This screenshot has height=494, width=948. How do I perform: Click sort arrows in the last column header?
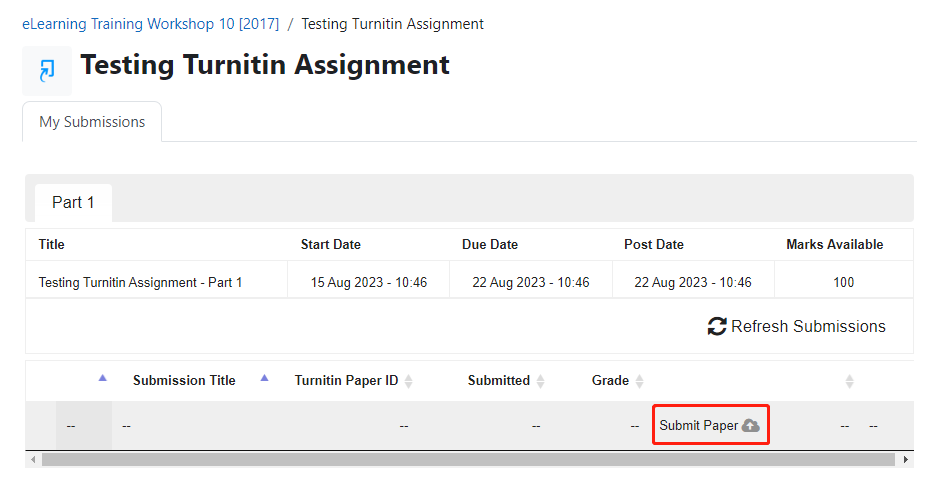tap(849, 381)
